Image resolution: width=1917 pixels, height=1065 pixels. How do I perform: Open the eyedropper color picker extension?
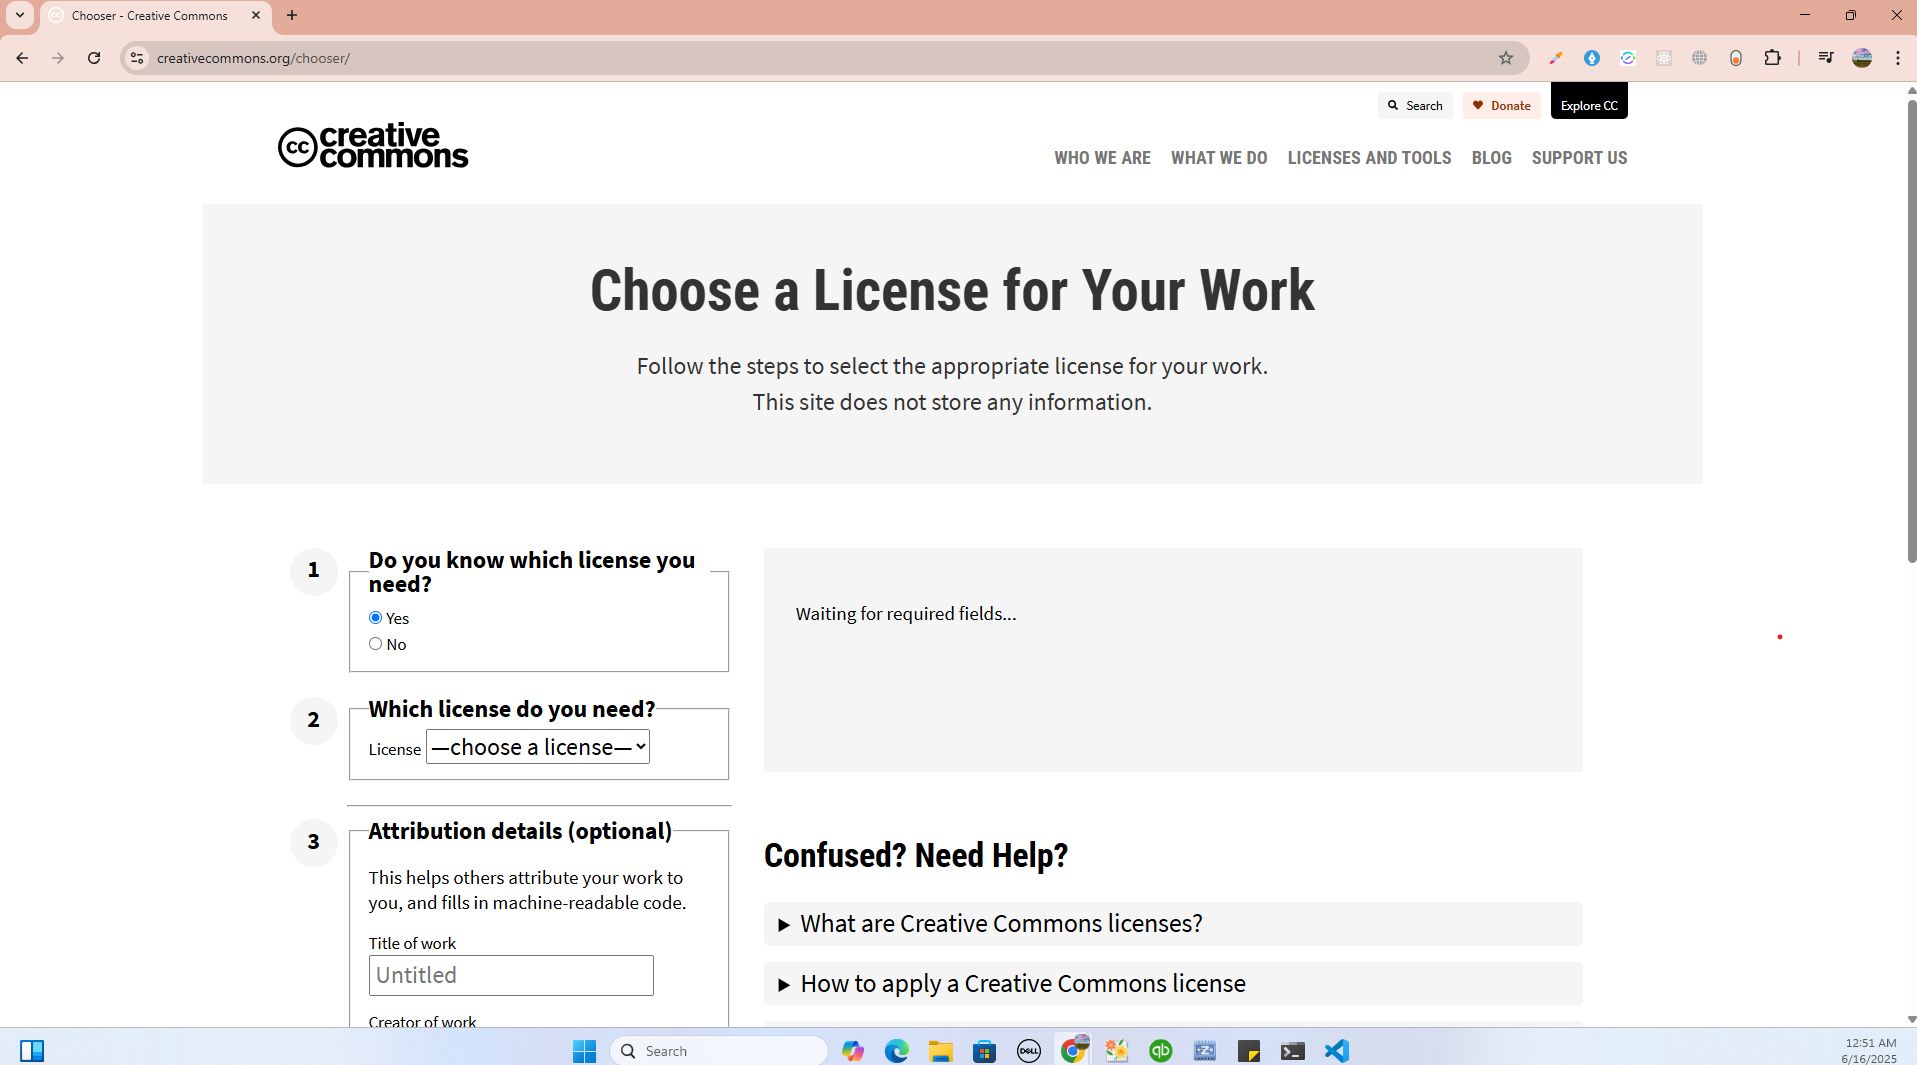(x=1555, y=58)
